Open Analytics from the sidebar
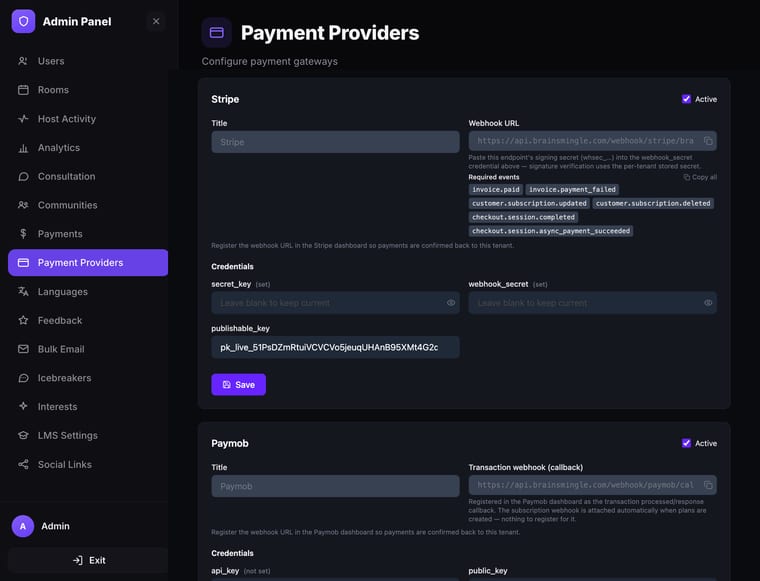Image resolution: width=760 pixels, height=581 pixels. 88,148
